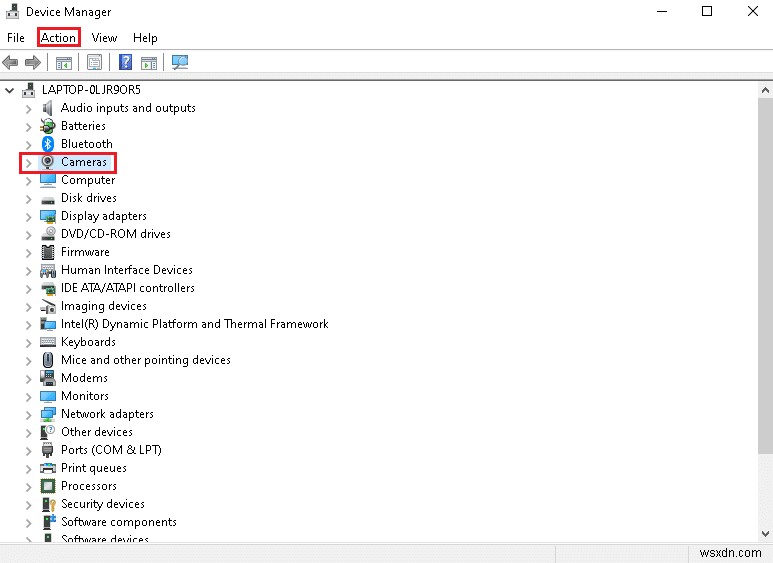Expand the Software components chevron
773x563 pixels.
(28, 523)
